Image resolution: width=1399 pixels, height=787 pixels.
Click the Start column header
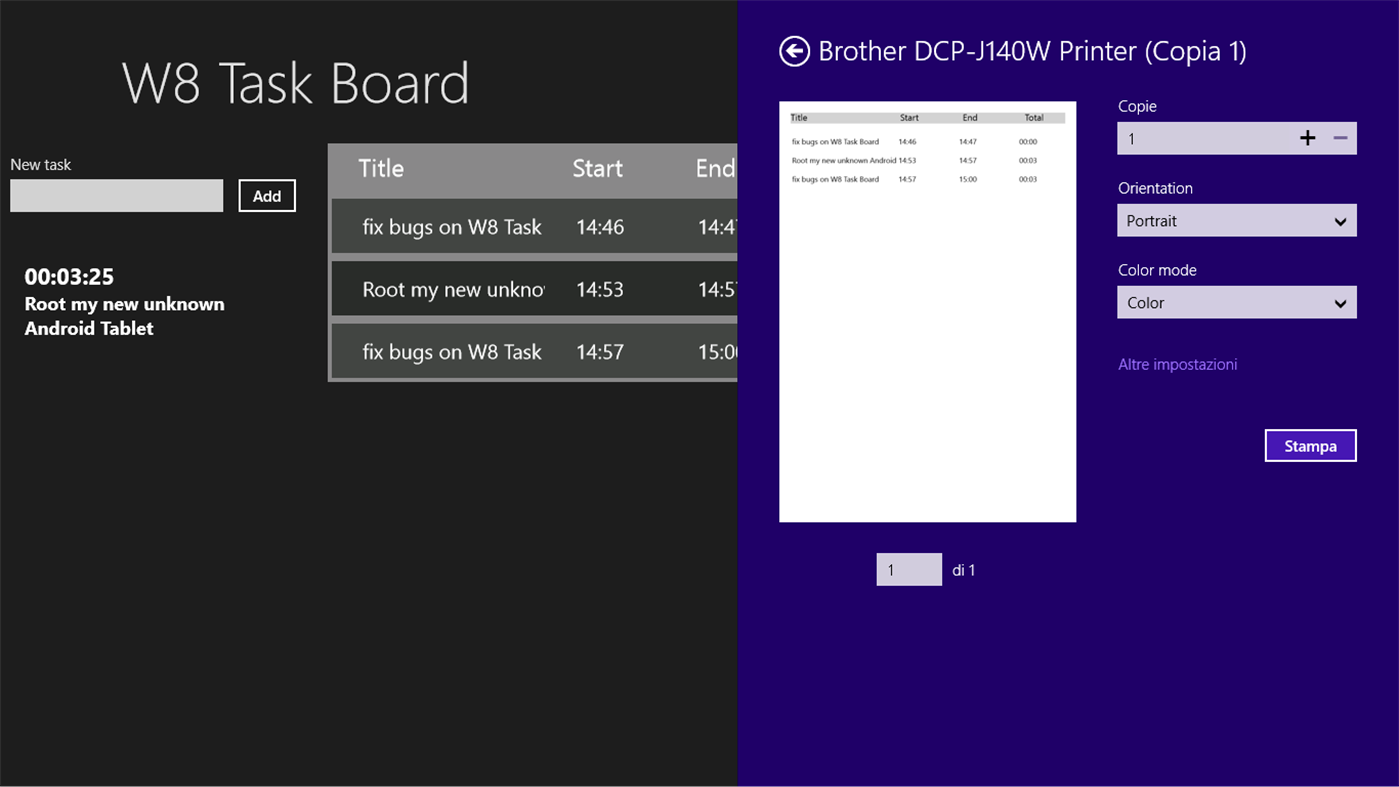[x=597, y=168]
